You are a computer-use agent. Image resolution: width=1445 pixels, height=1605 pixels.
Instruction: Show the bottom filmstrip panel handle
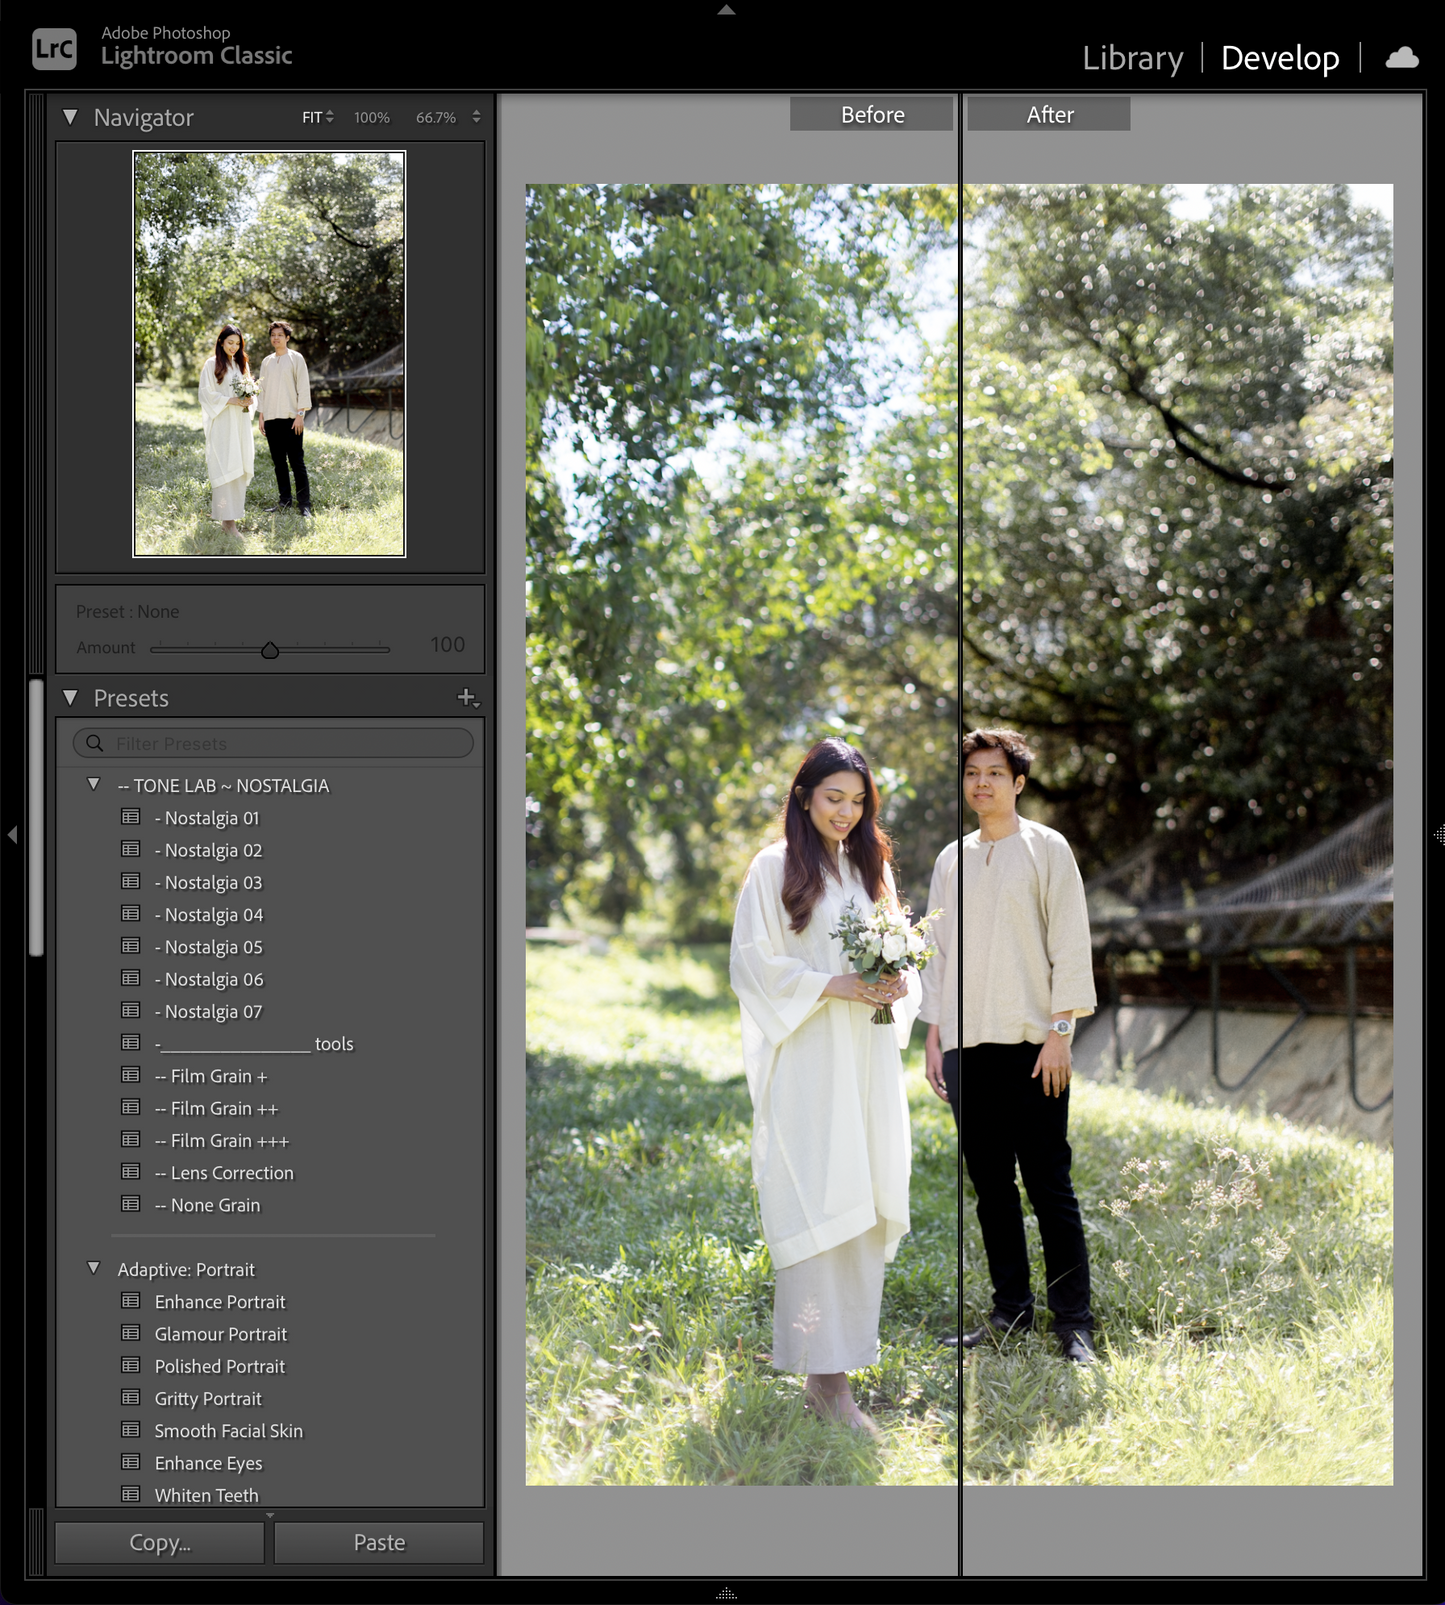click(727, 1594)
